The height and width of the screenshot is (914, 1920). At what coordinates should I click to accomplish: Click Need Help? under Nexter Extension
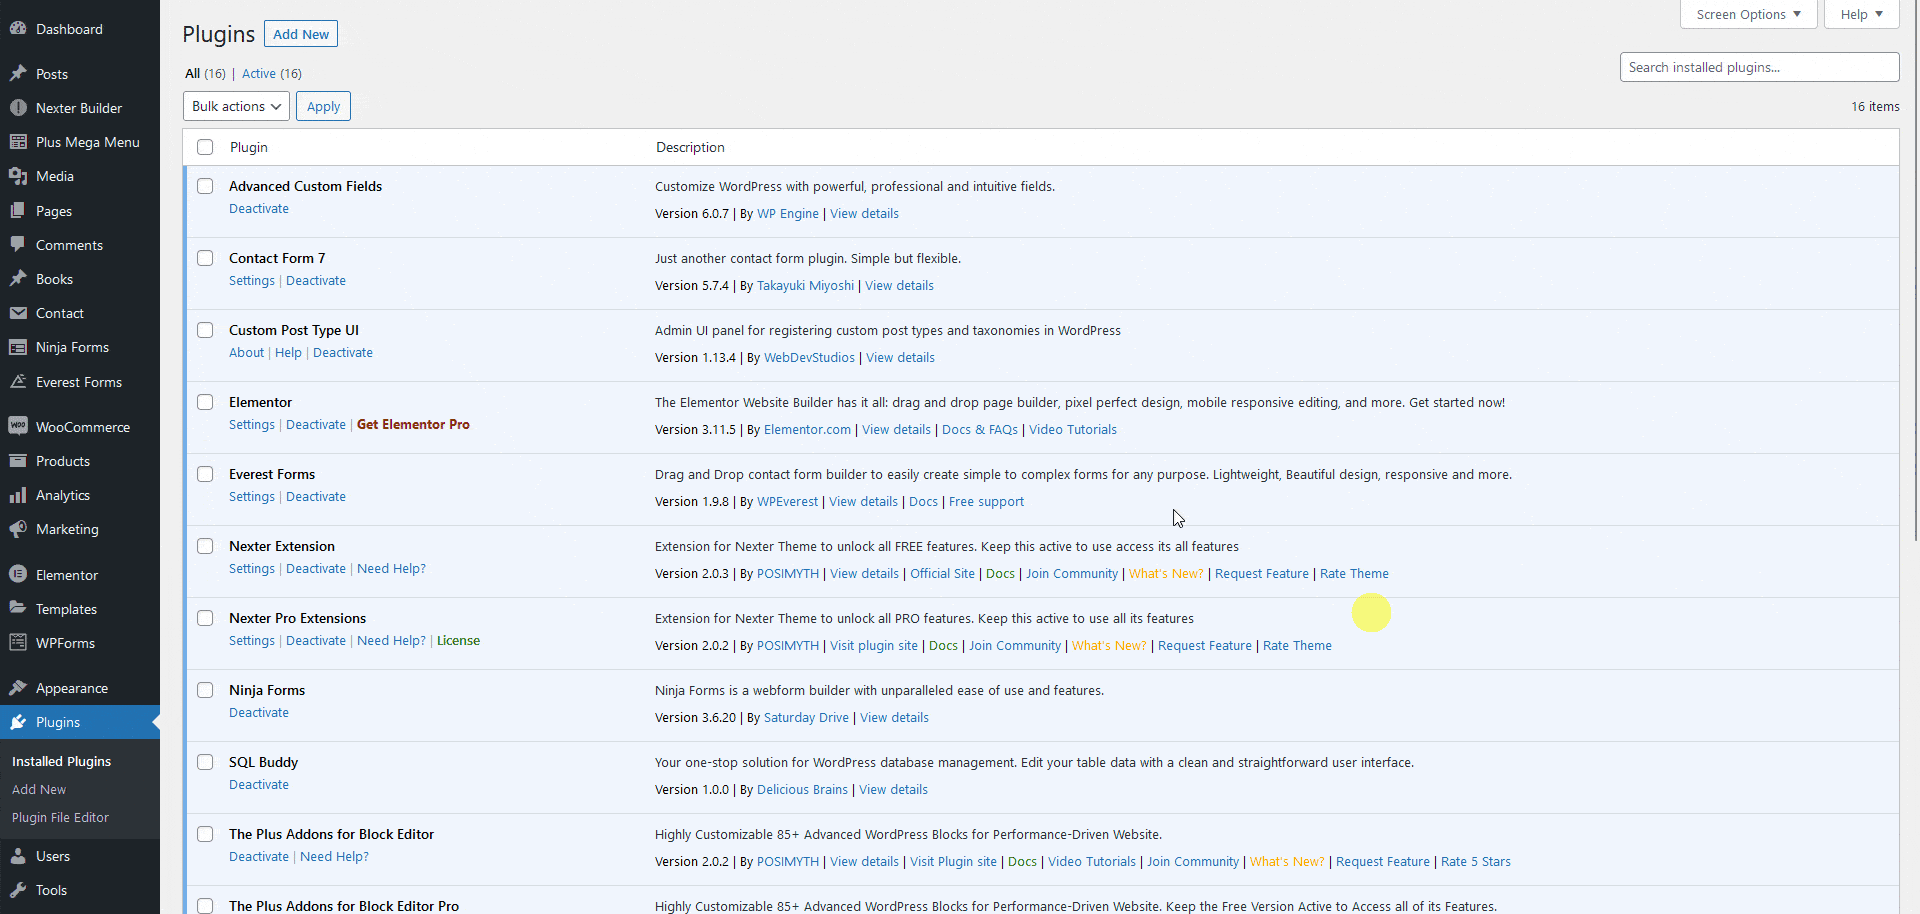(x=391, y=568)
